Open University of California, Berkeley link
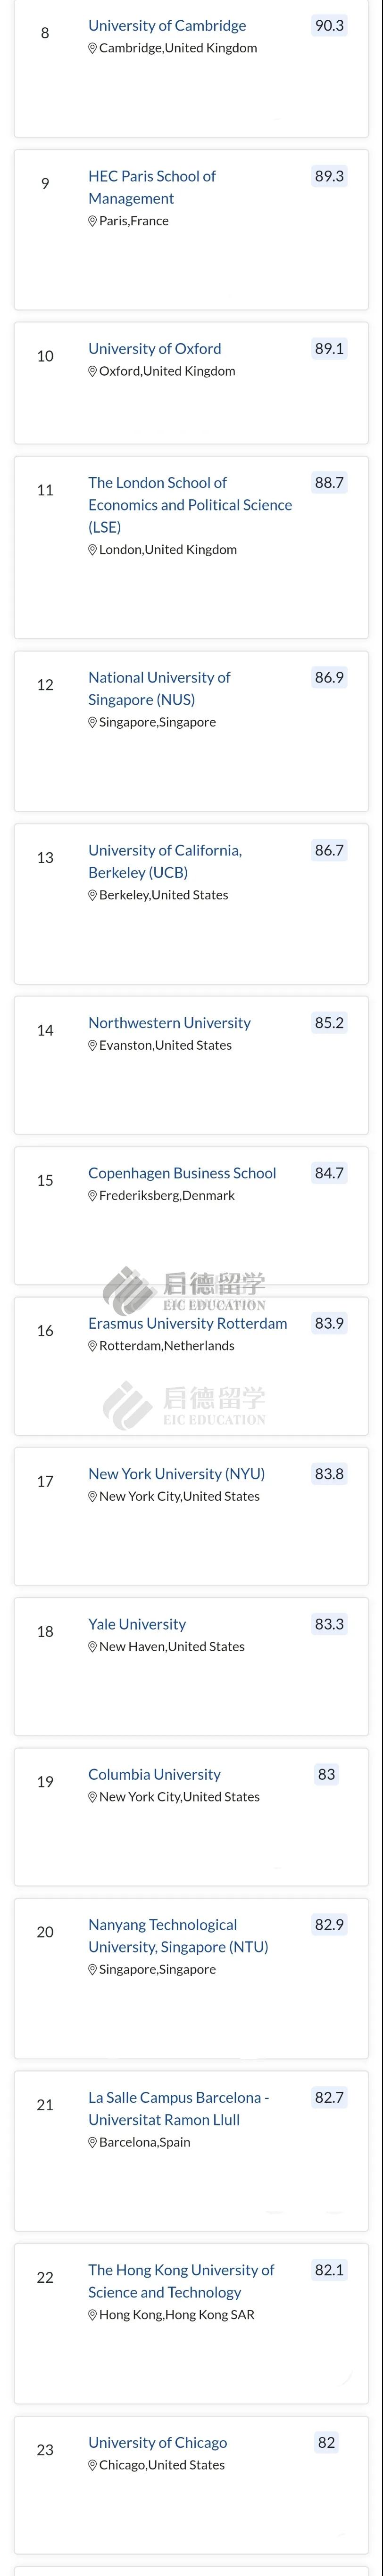 165,861
